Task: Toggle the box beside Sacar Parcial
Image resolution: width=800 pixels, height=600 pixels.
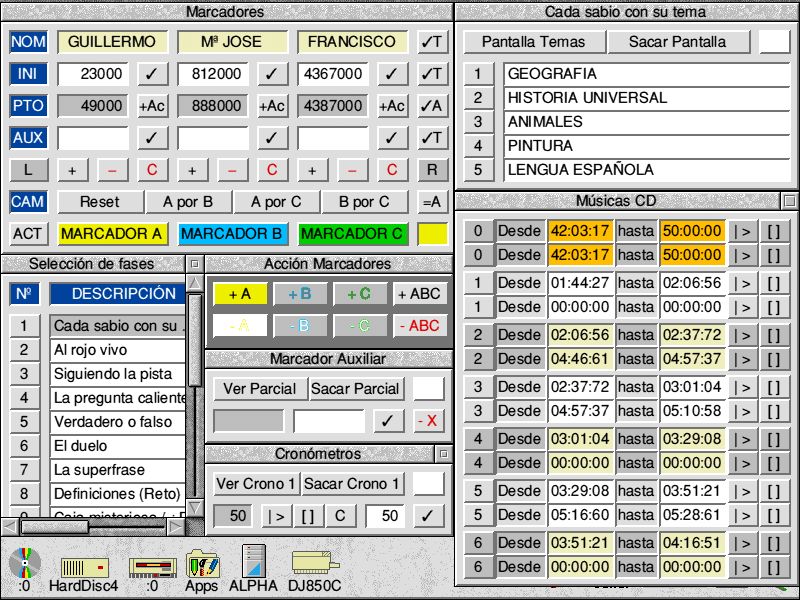Action: 428,389
